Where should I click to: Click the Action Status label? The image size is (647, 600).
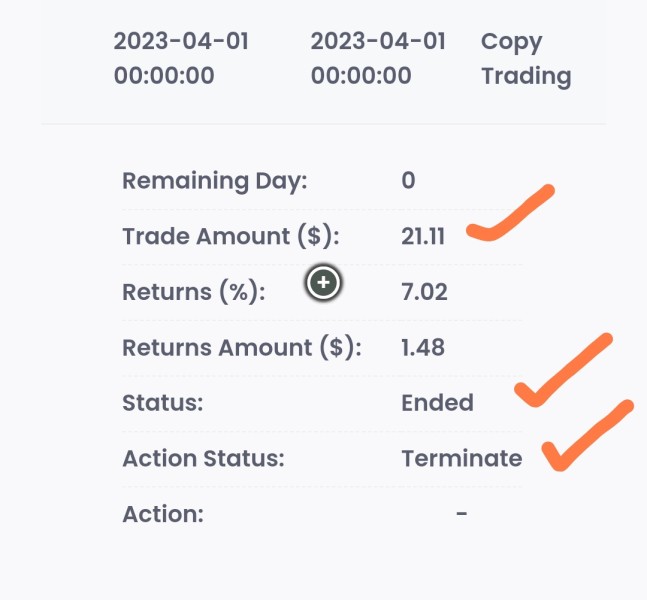click(203, 458)
